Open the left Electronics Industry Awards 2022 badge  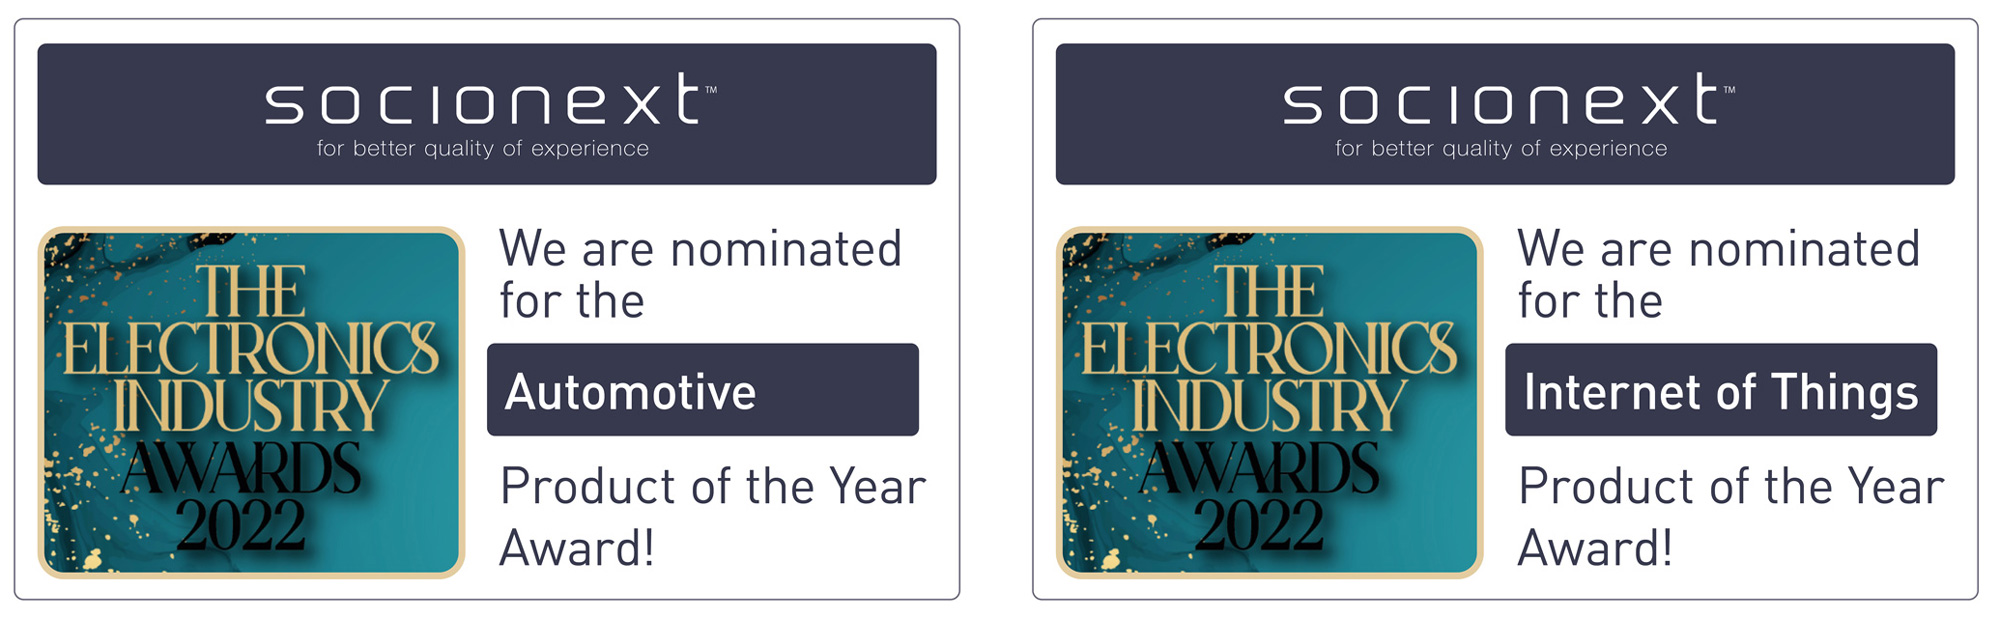click(x=251, y=402)
